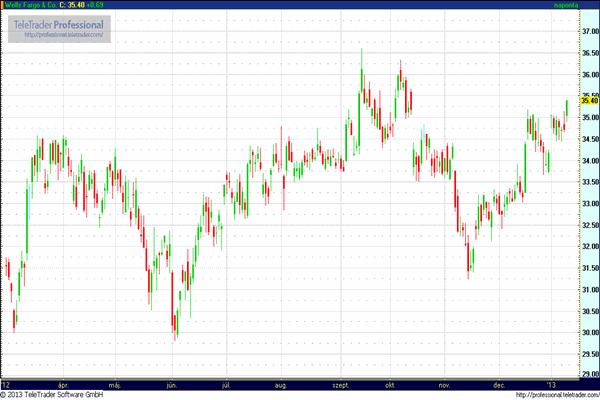Viewport: 600px width, 400px height.
Task: Click the 29.00 price axis label
Action: (588, 375)
